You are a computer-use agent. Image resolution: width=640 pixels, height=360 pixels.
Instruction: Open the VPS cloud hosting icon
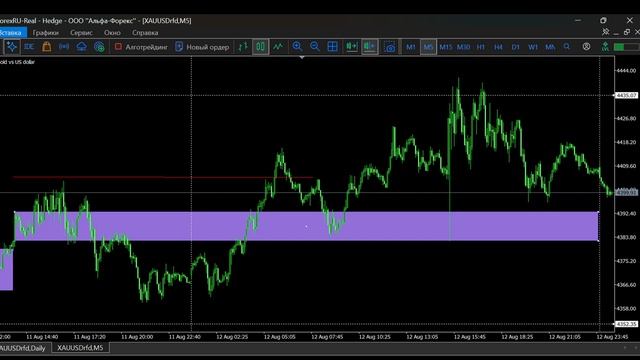pyautogui.click(x=82, y=47)
